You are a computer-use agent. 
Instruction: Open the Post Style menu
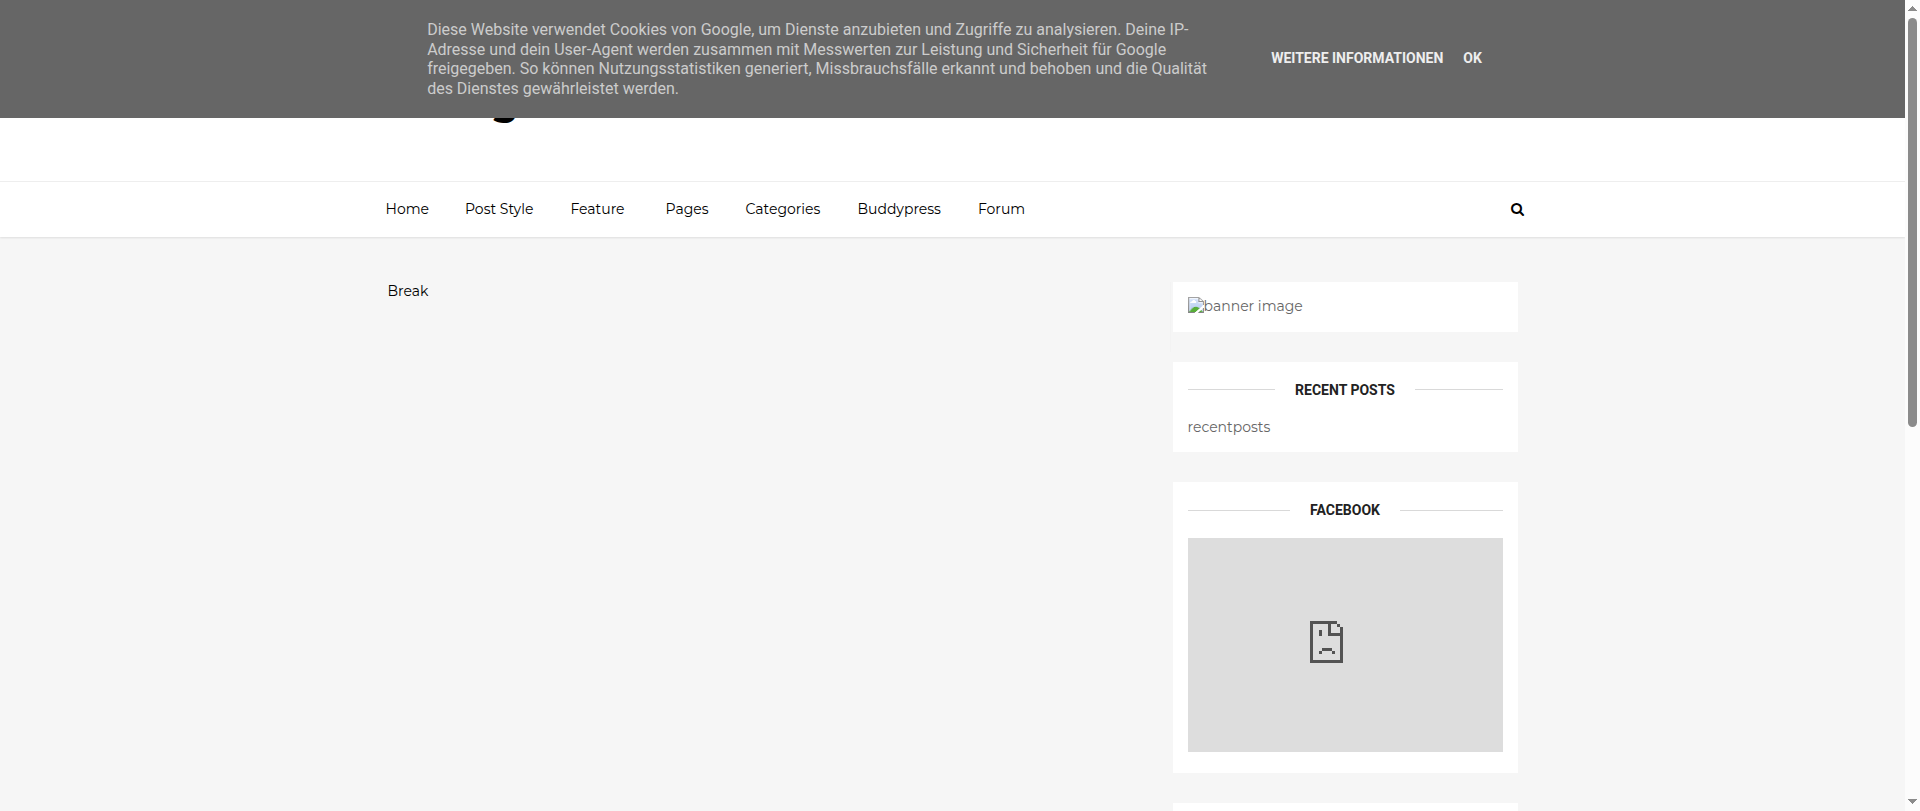pos(499,209)
